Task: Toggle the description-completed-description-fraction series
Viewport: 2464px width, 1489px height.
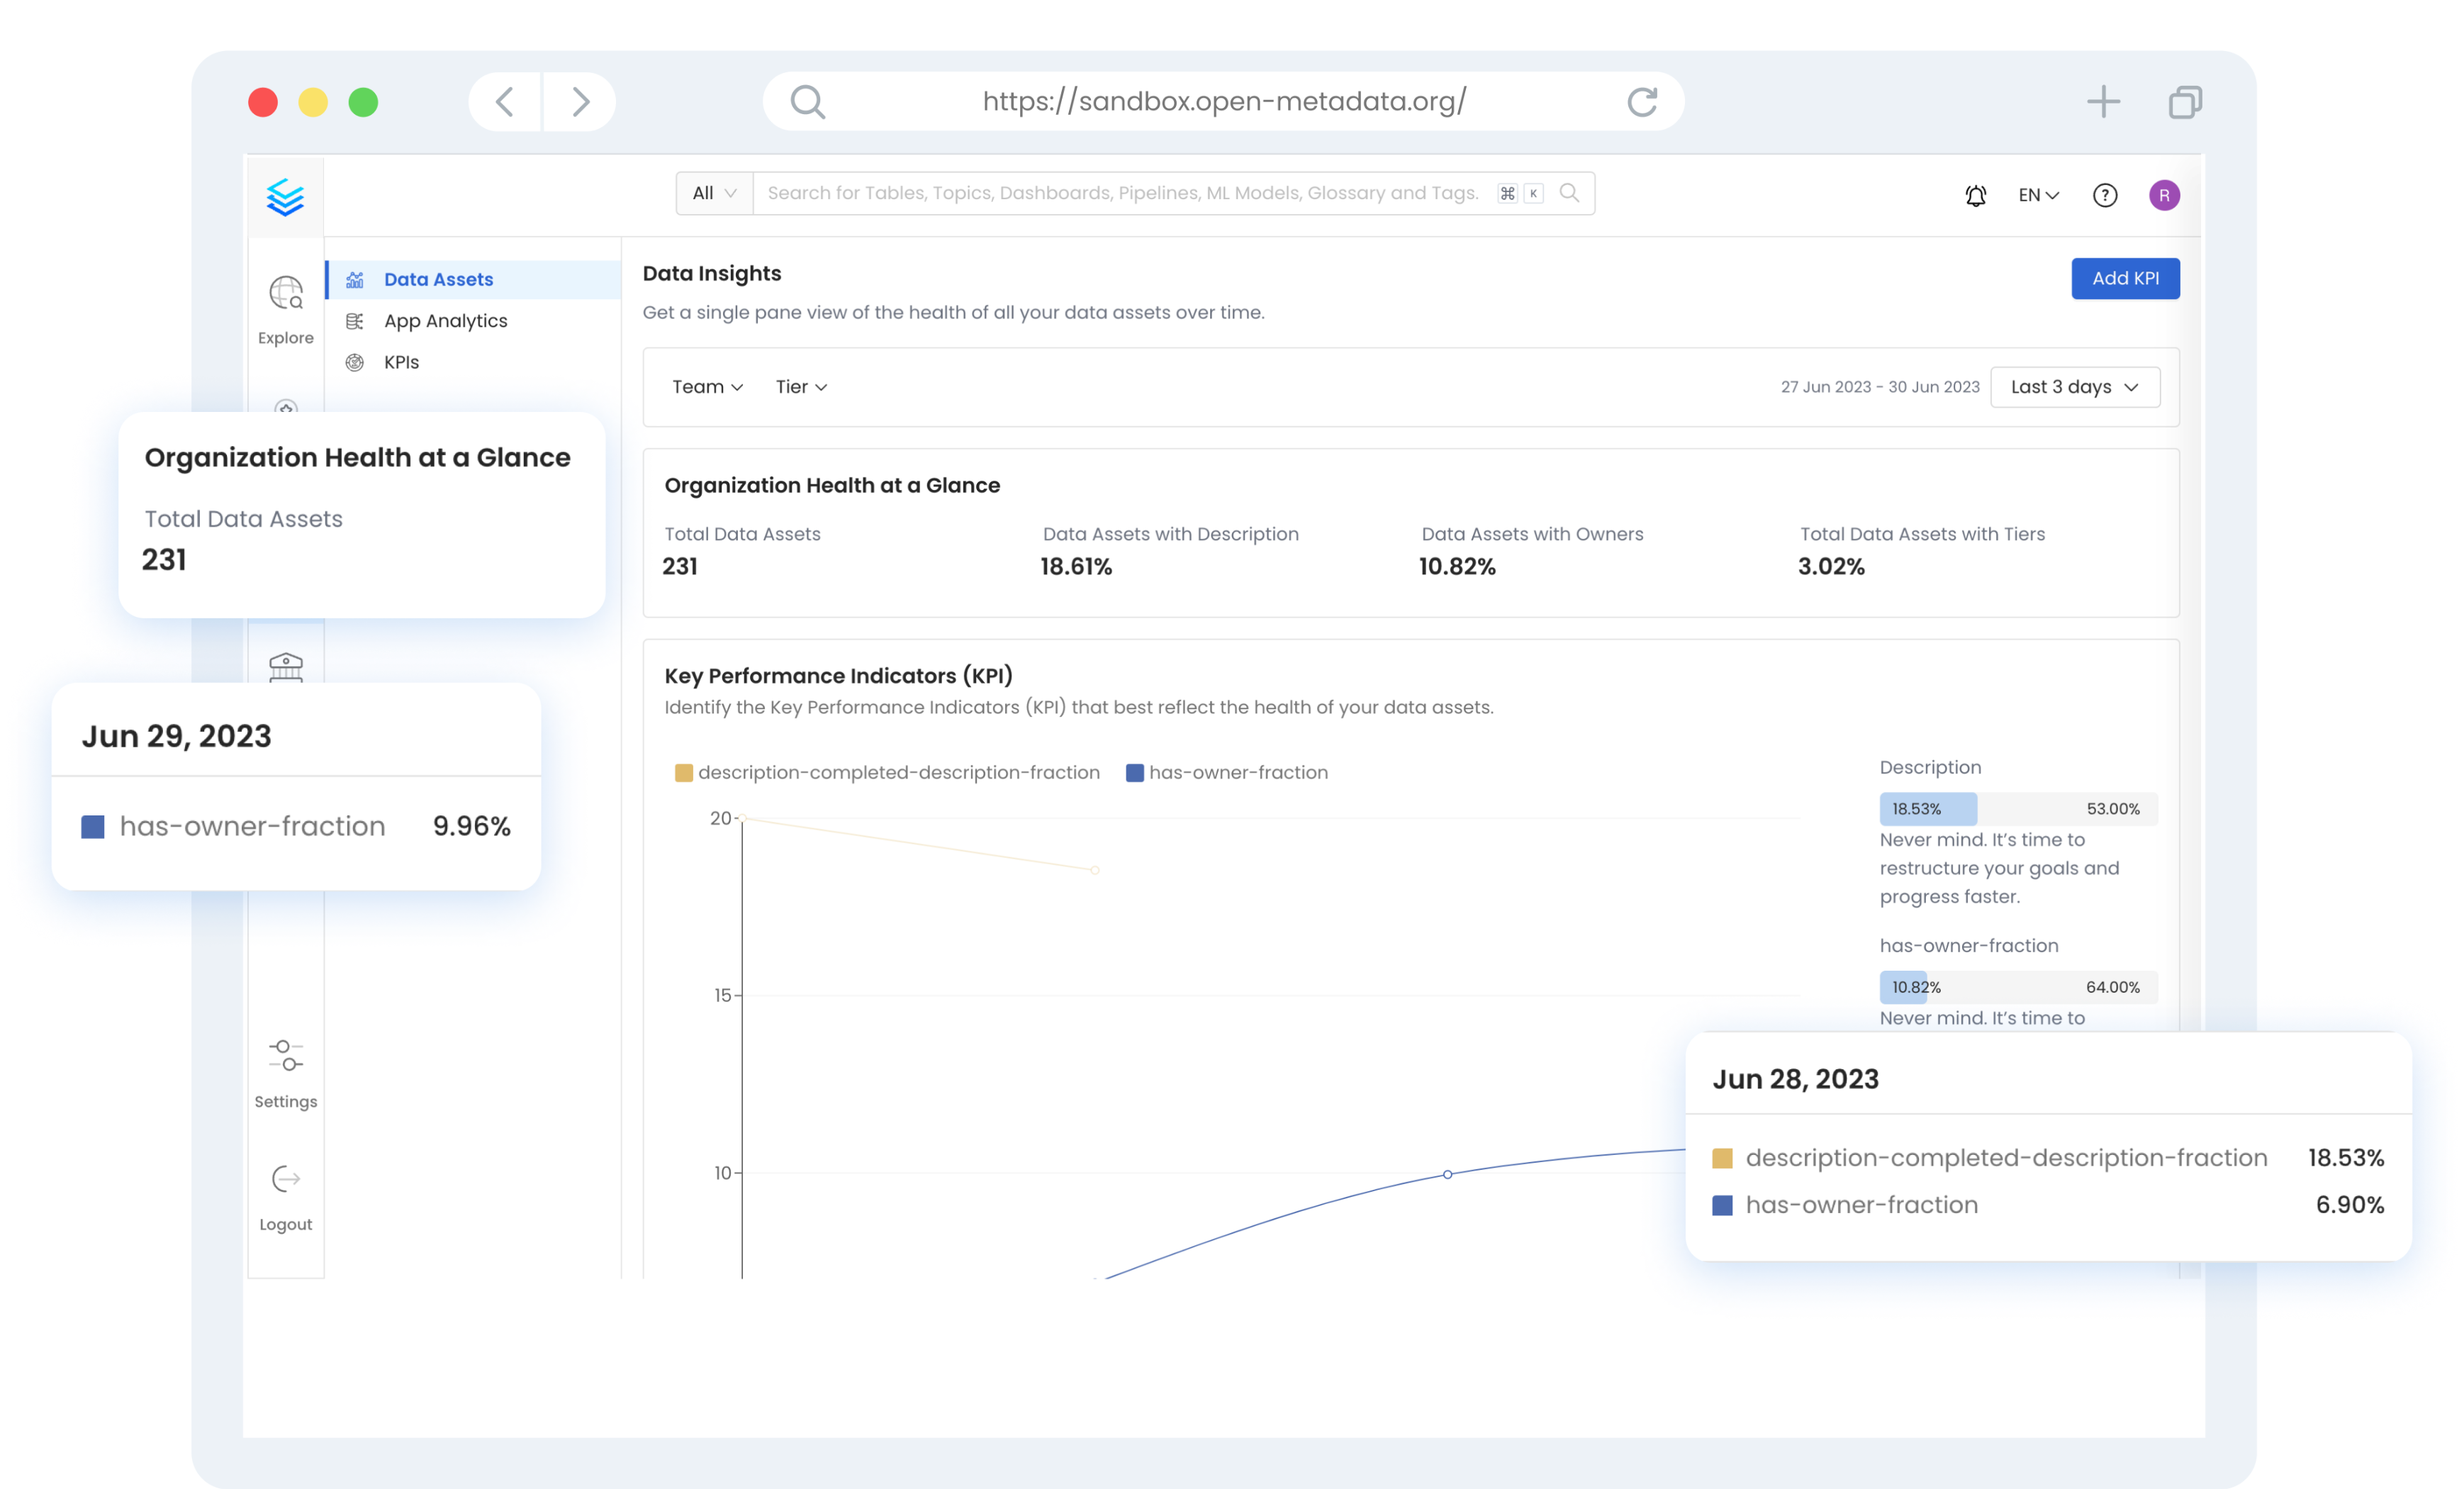Action: pyautogui.click(x=886, y=771)
